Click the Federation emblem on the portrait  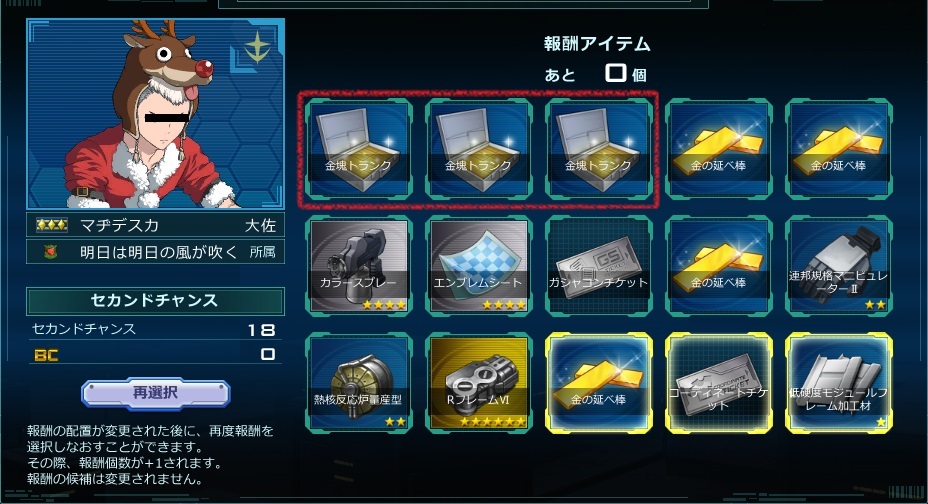coord(257,47)
